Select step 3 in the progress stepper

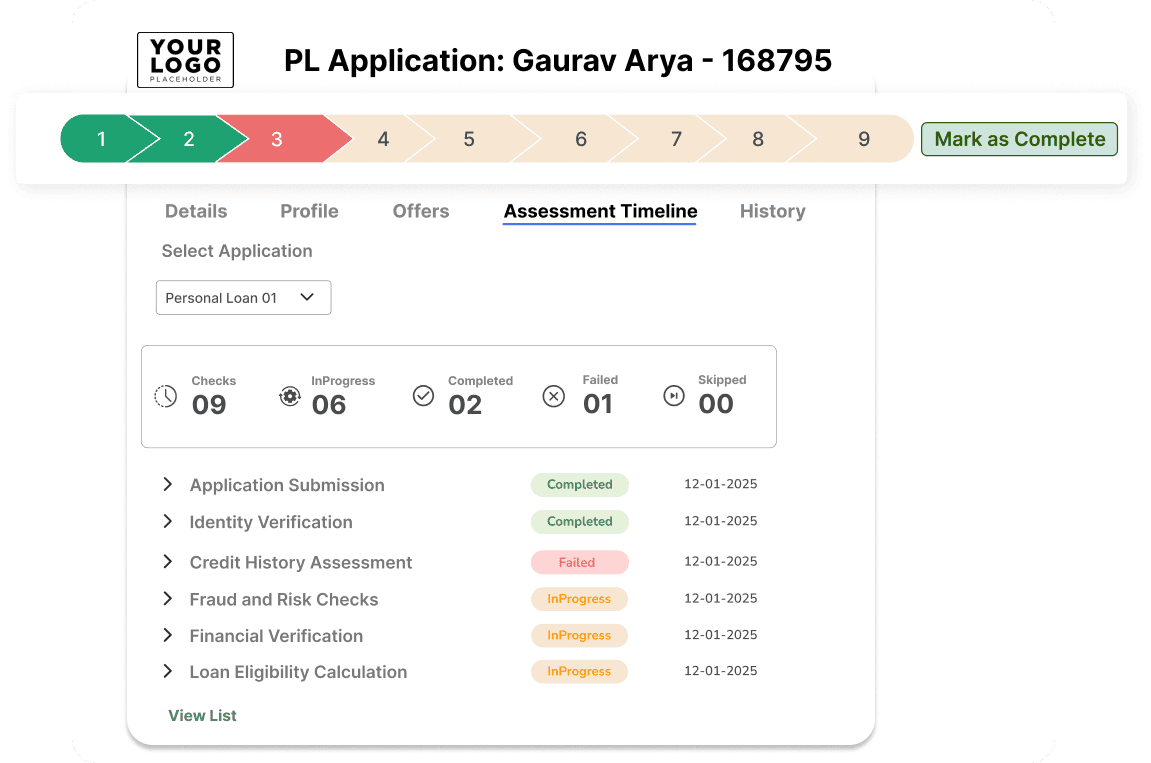click(x=277, y=139)
